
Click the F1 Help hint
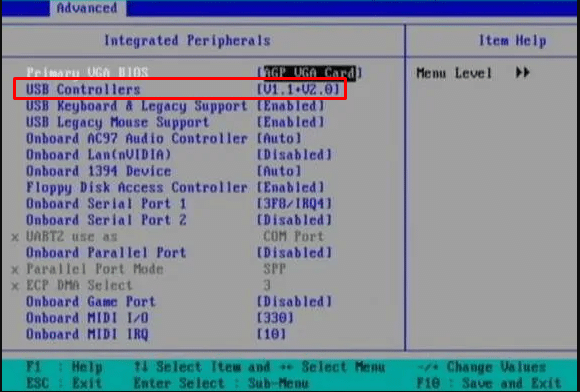click(x=64, y=367)
